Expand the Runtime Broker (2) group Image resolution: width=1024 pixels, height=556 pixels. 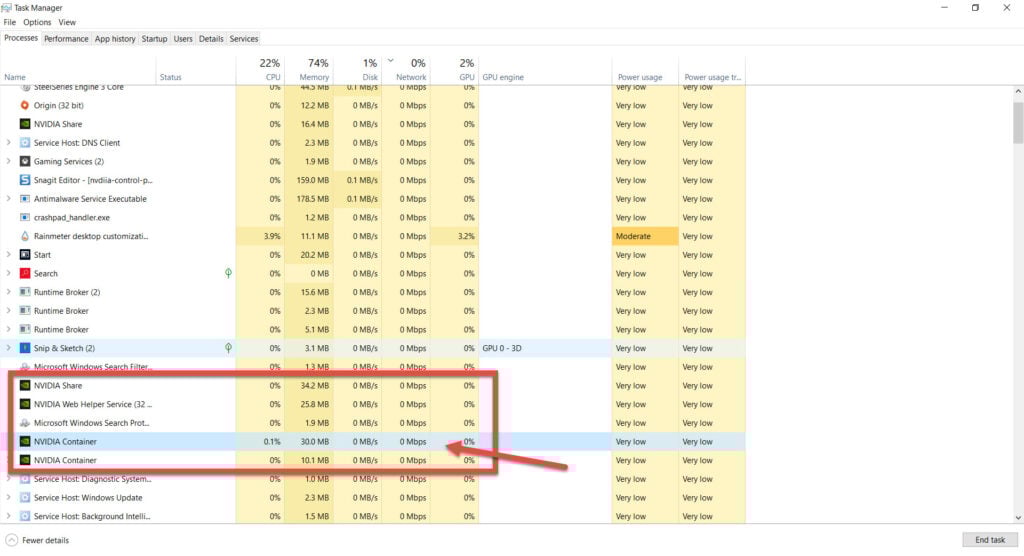point(8,292)
